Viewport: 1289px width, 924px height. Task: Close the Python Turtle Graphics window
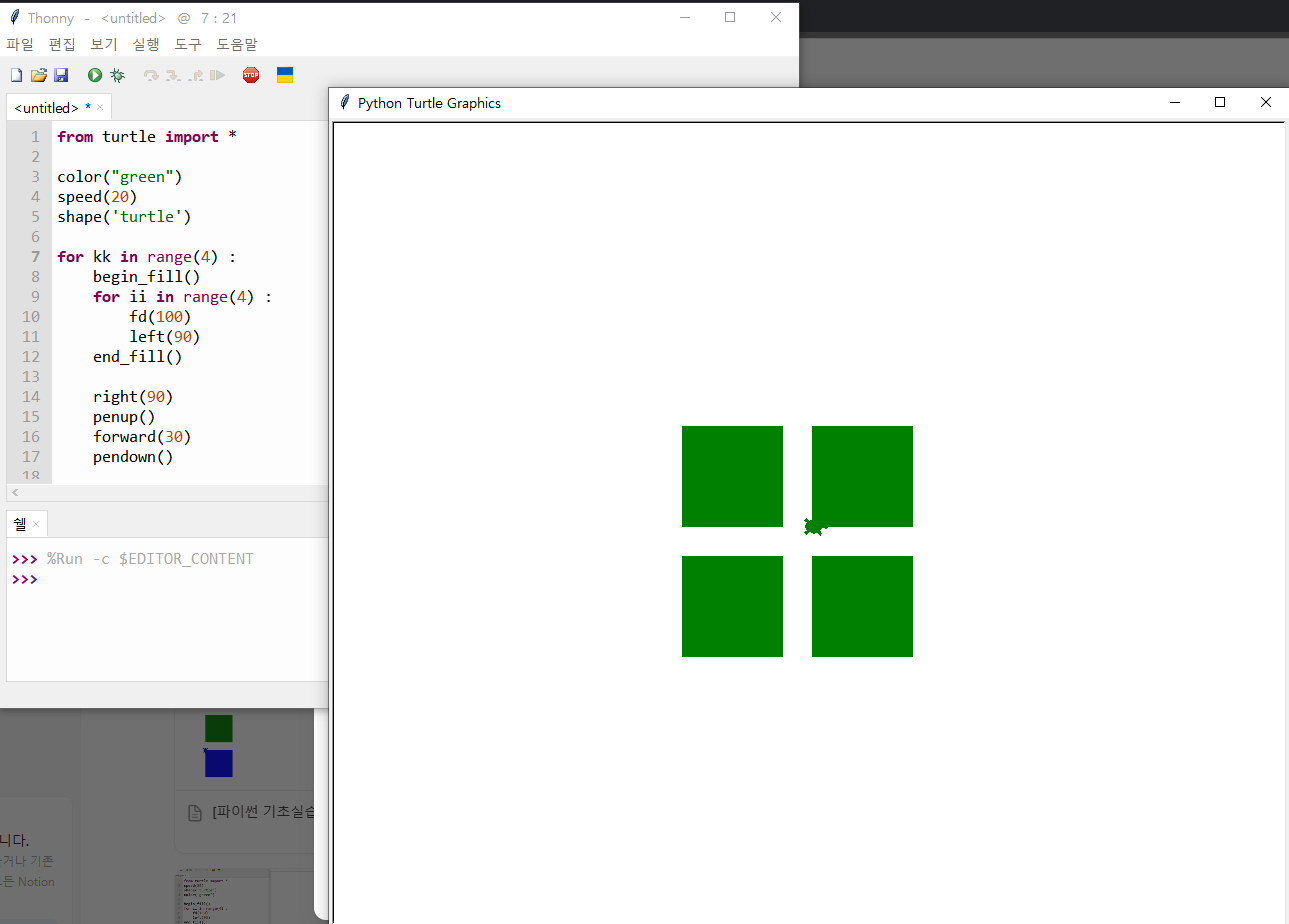[x=1266, y=102]
